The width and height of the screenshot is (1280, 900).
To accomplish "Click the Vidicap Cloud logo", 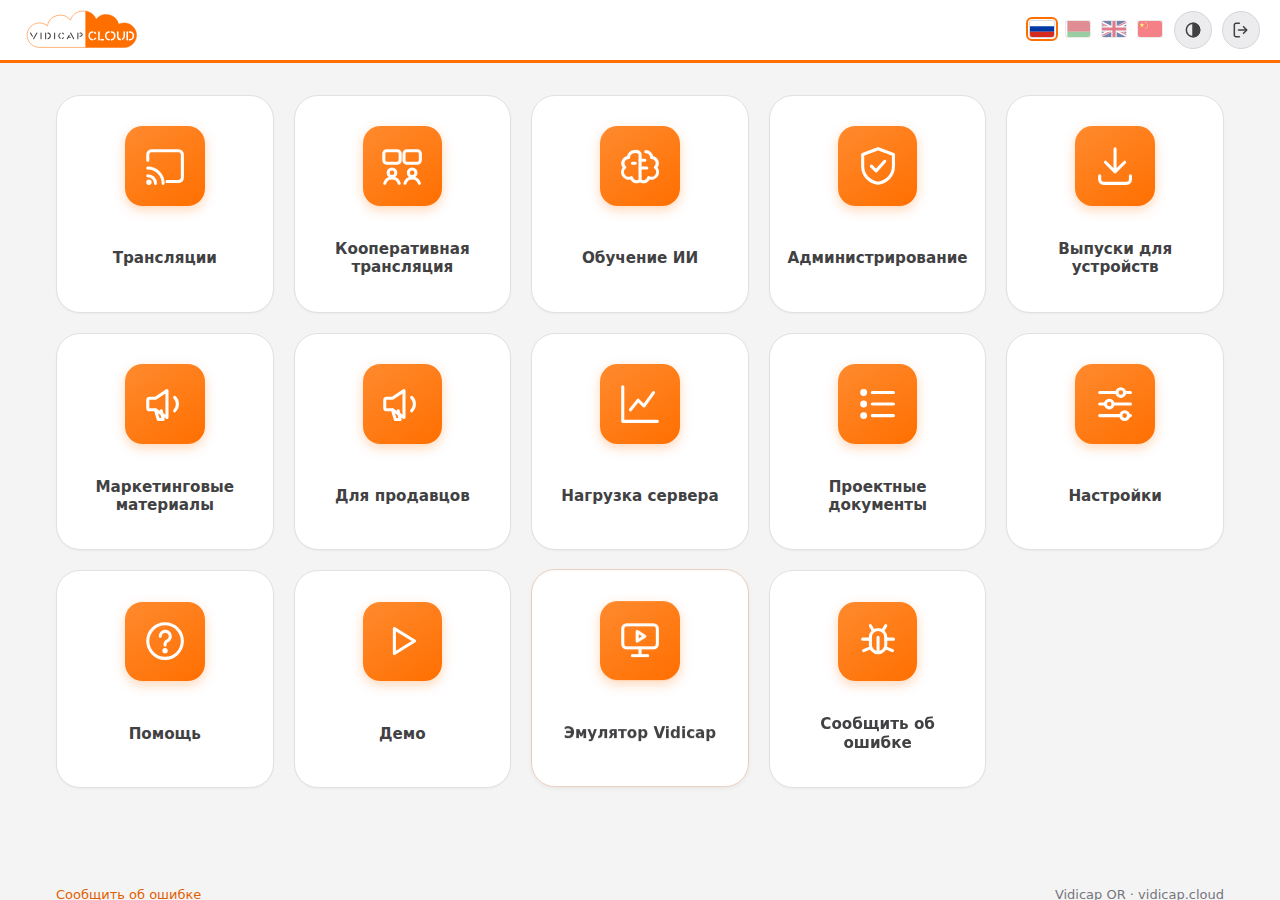I will coord(82,30).
